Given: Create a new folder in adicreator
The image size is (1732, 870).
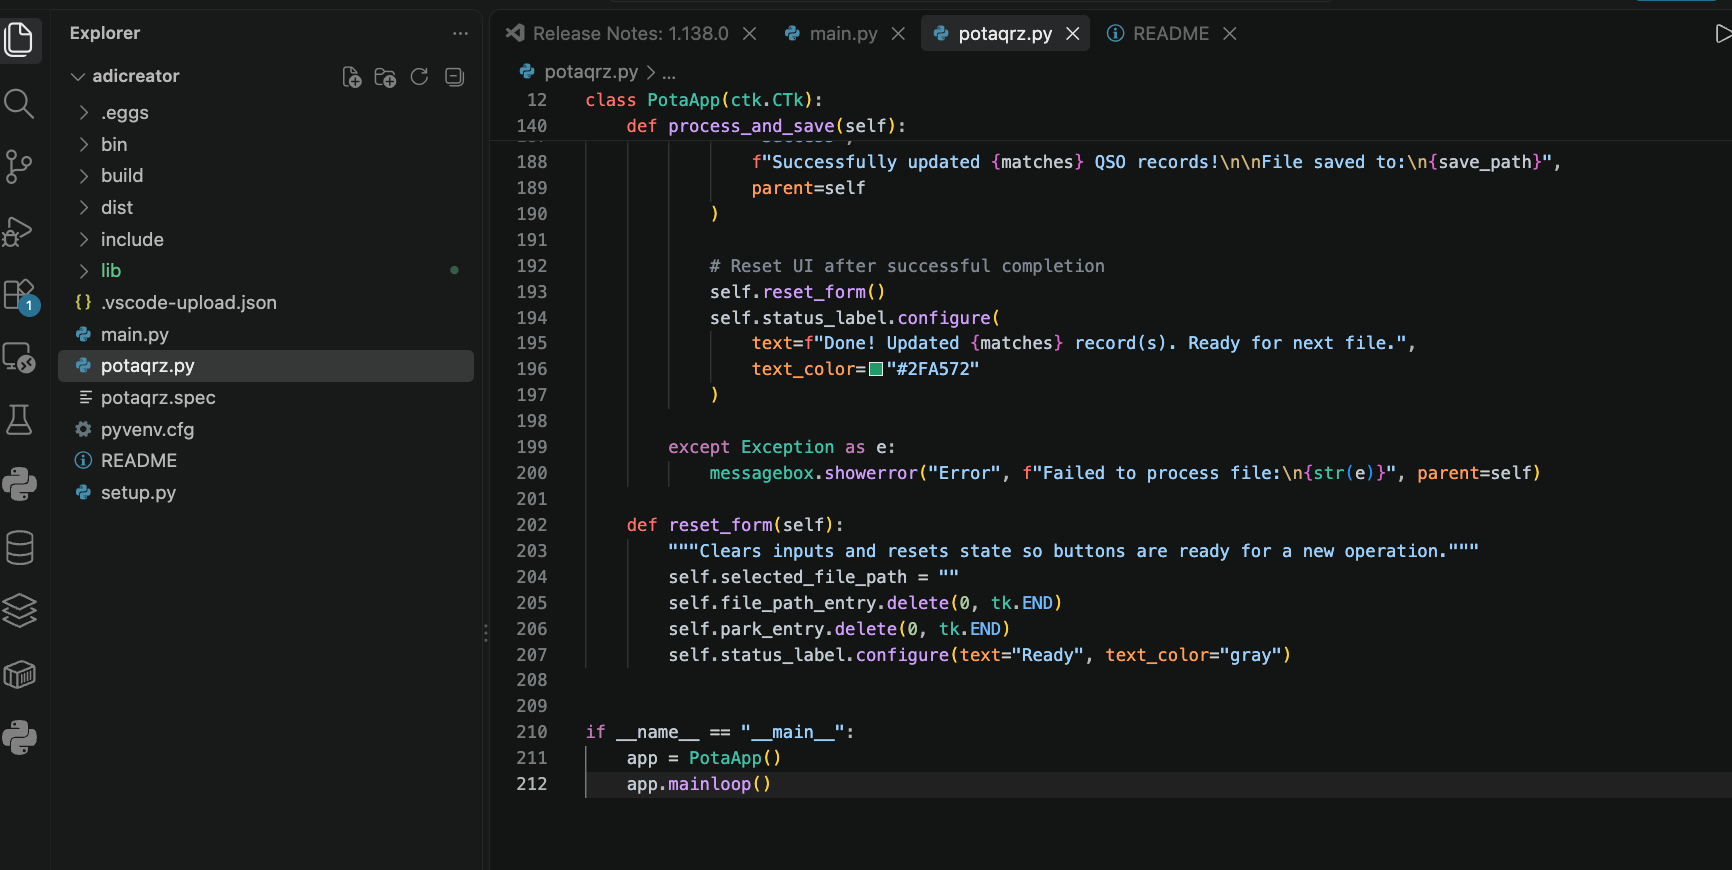Looking at the screenshot, I should (386, 77).
